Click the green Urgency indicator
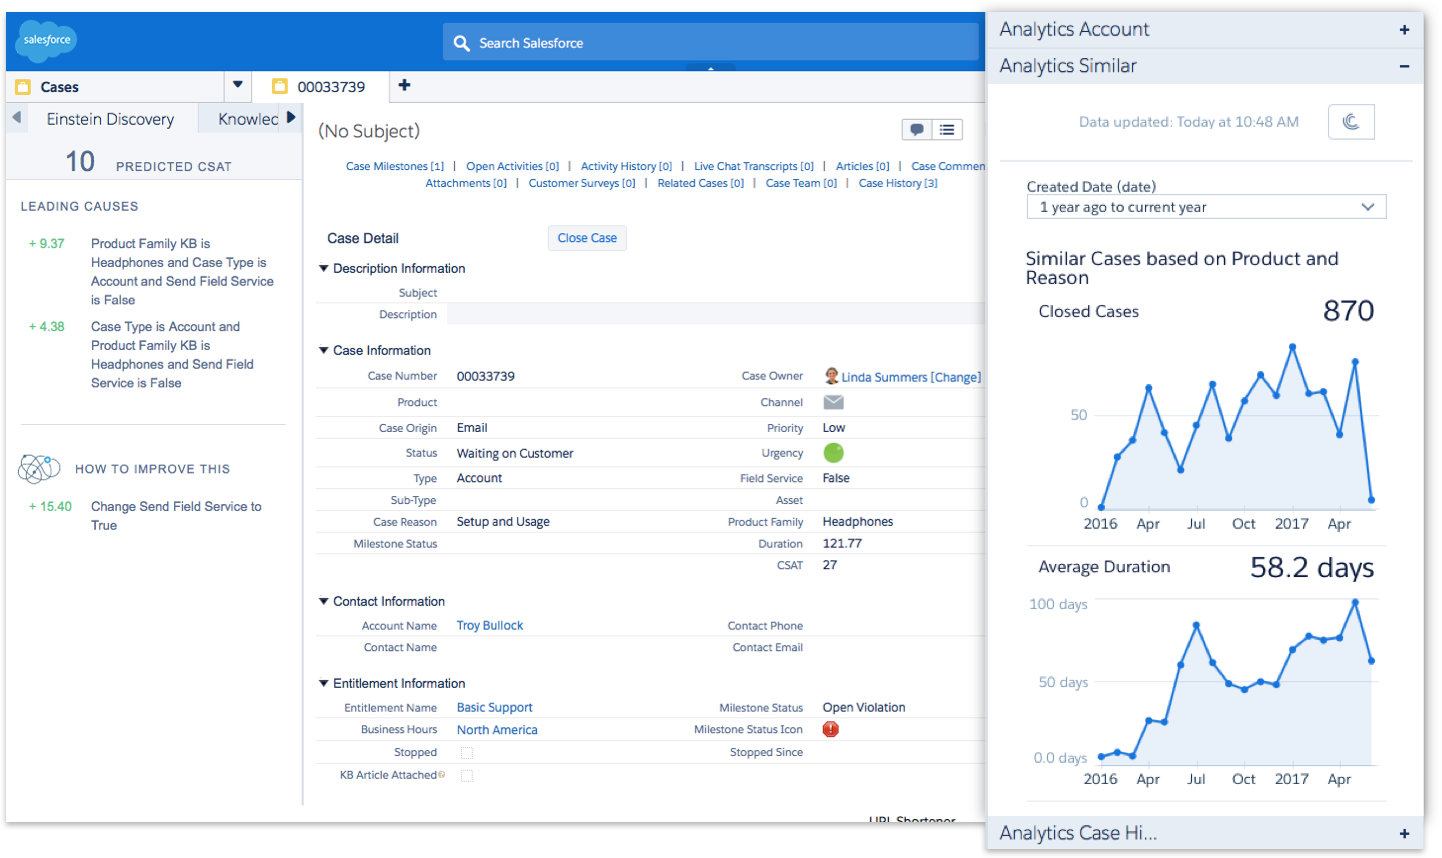 tap(833, 453)
